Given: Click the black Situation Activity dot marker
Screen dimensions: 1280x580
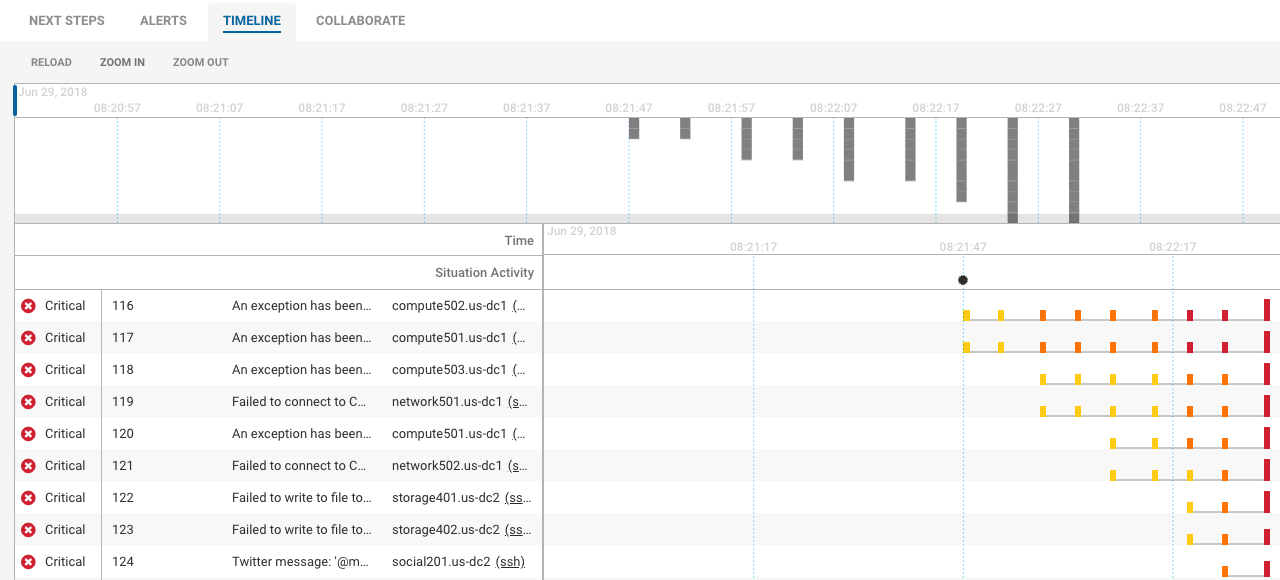Looking at the screenshot, I should (963, 280).
